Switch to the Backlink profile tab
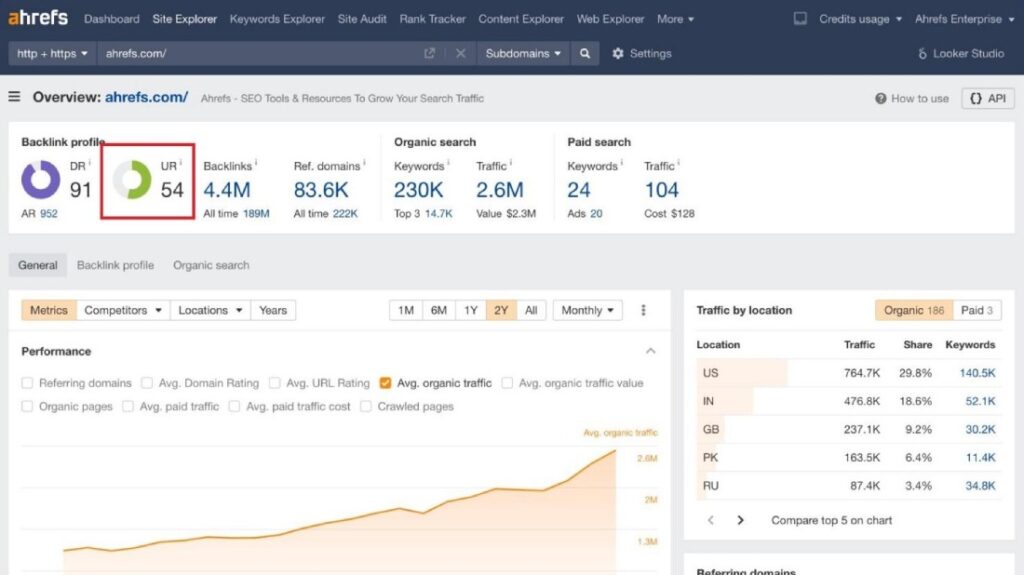The image size is (1024, 575). (x=115, y=265)
